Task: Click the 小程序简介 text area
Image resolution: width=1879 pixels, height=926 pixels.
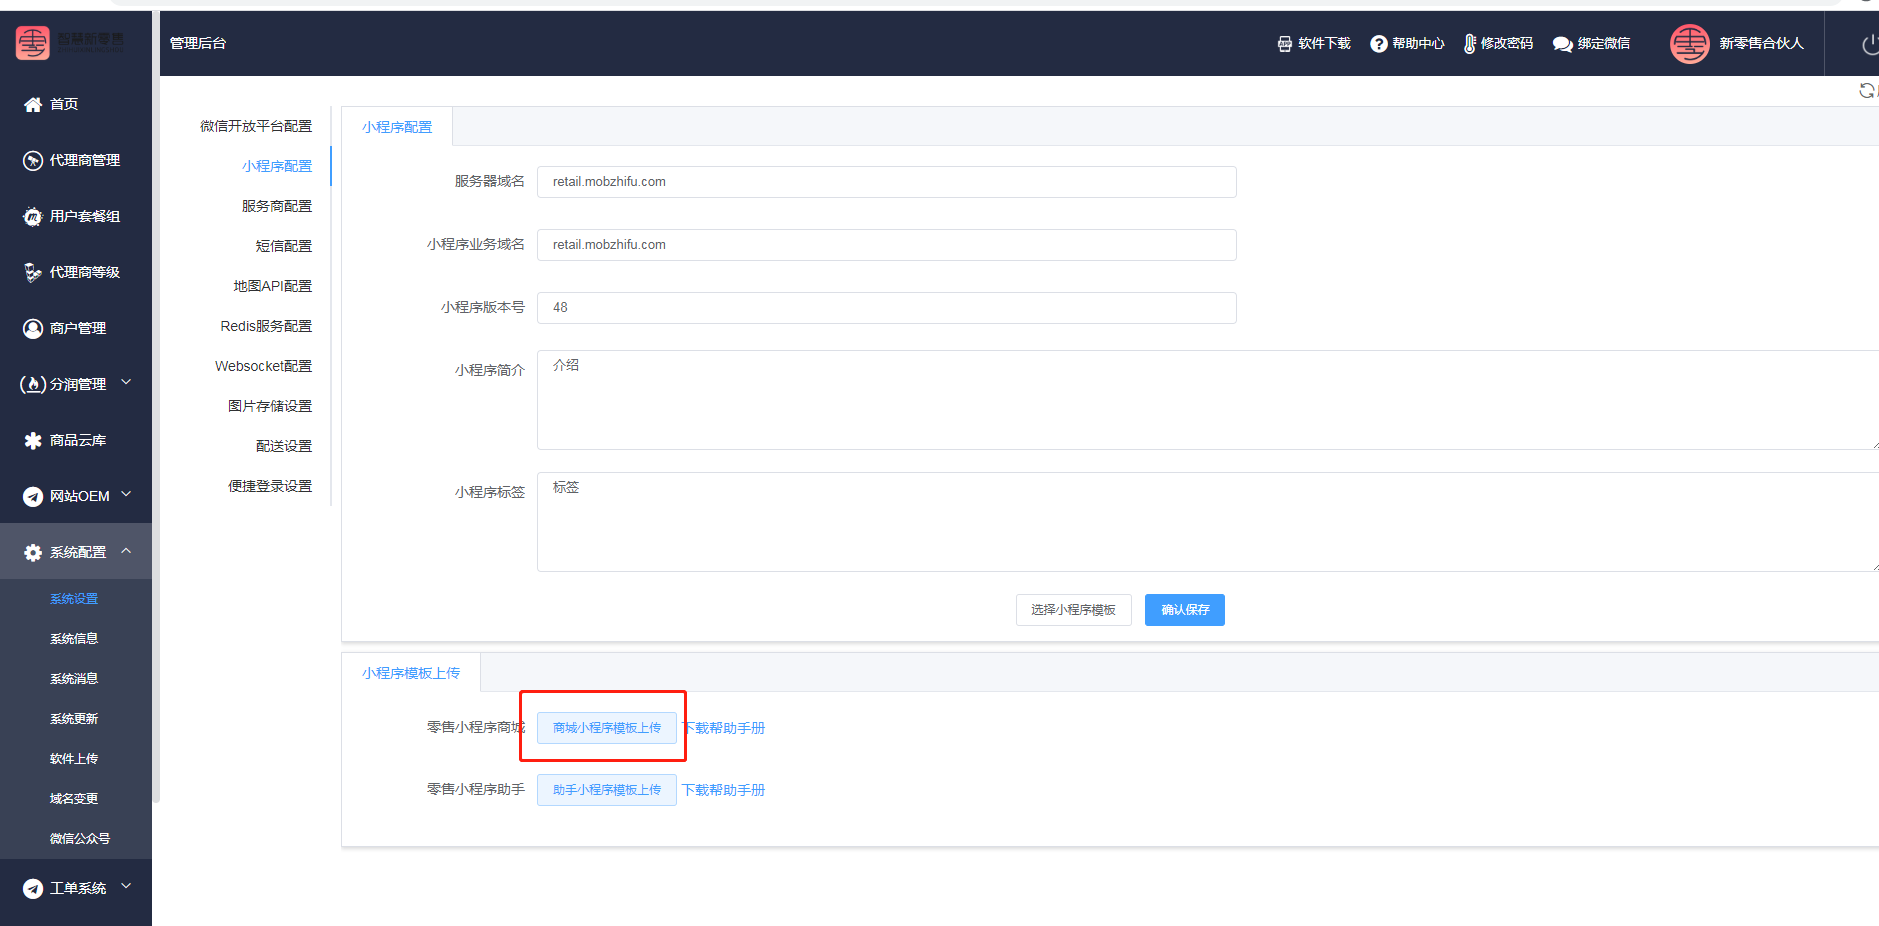Action: (1208, 400)
